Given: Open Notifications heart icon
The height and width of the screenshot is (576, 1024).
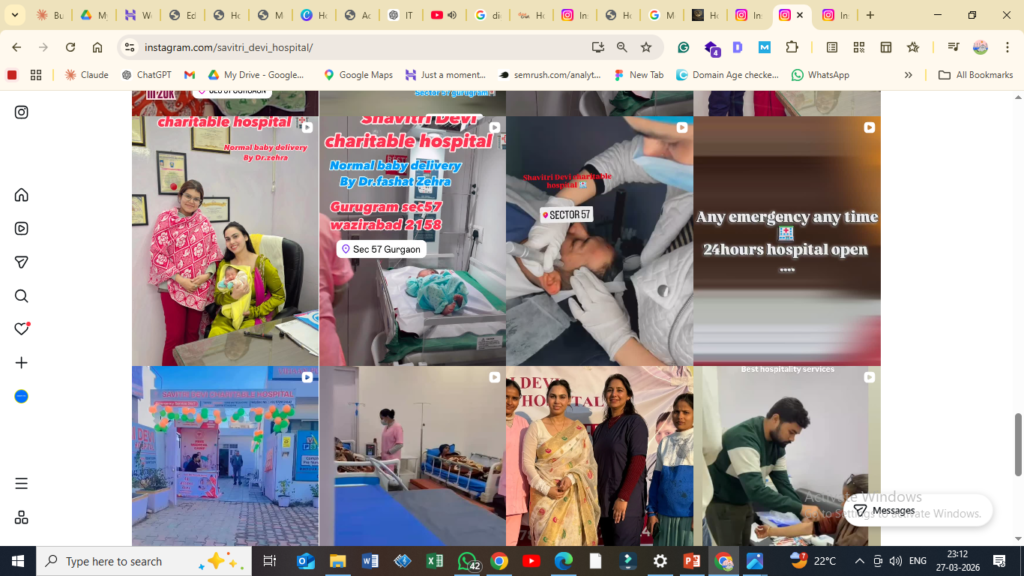Looking at the screenshot, I should [x=21, y=329].
